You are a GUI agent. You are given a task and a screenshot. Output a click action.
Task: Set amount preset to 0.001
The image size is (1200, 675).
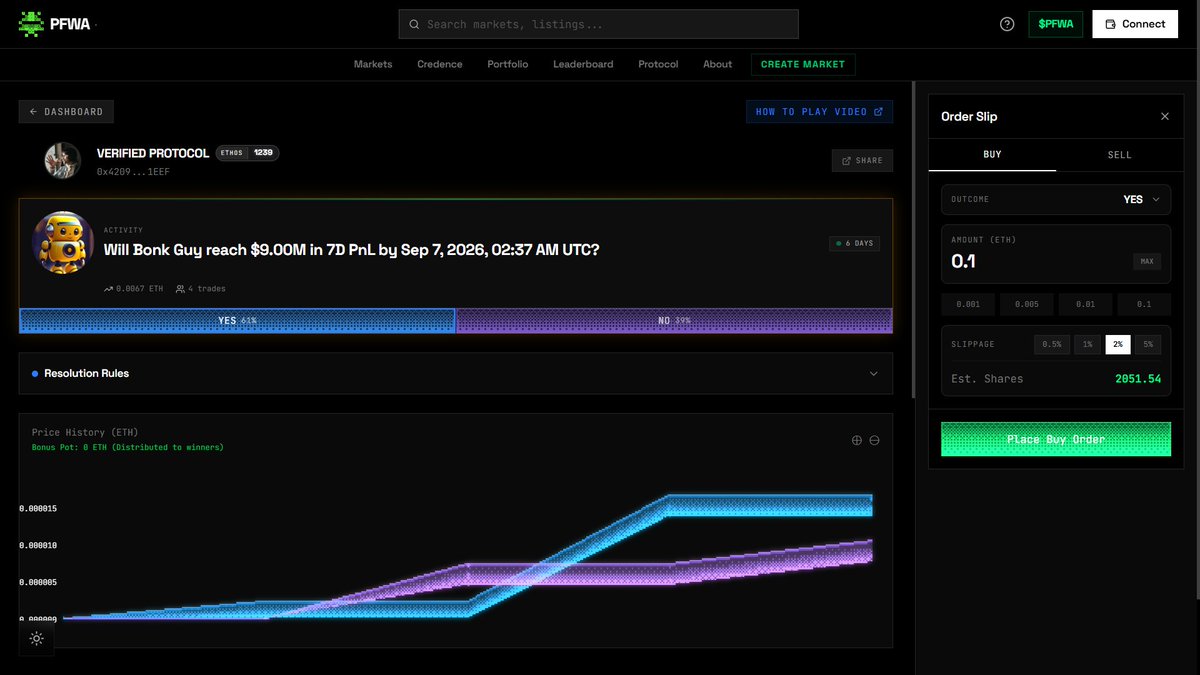(x=968, y=304)
